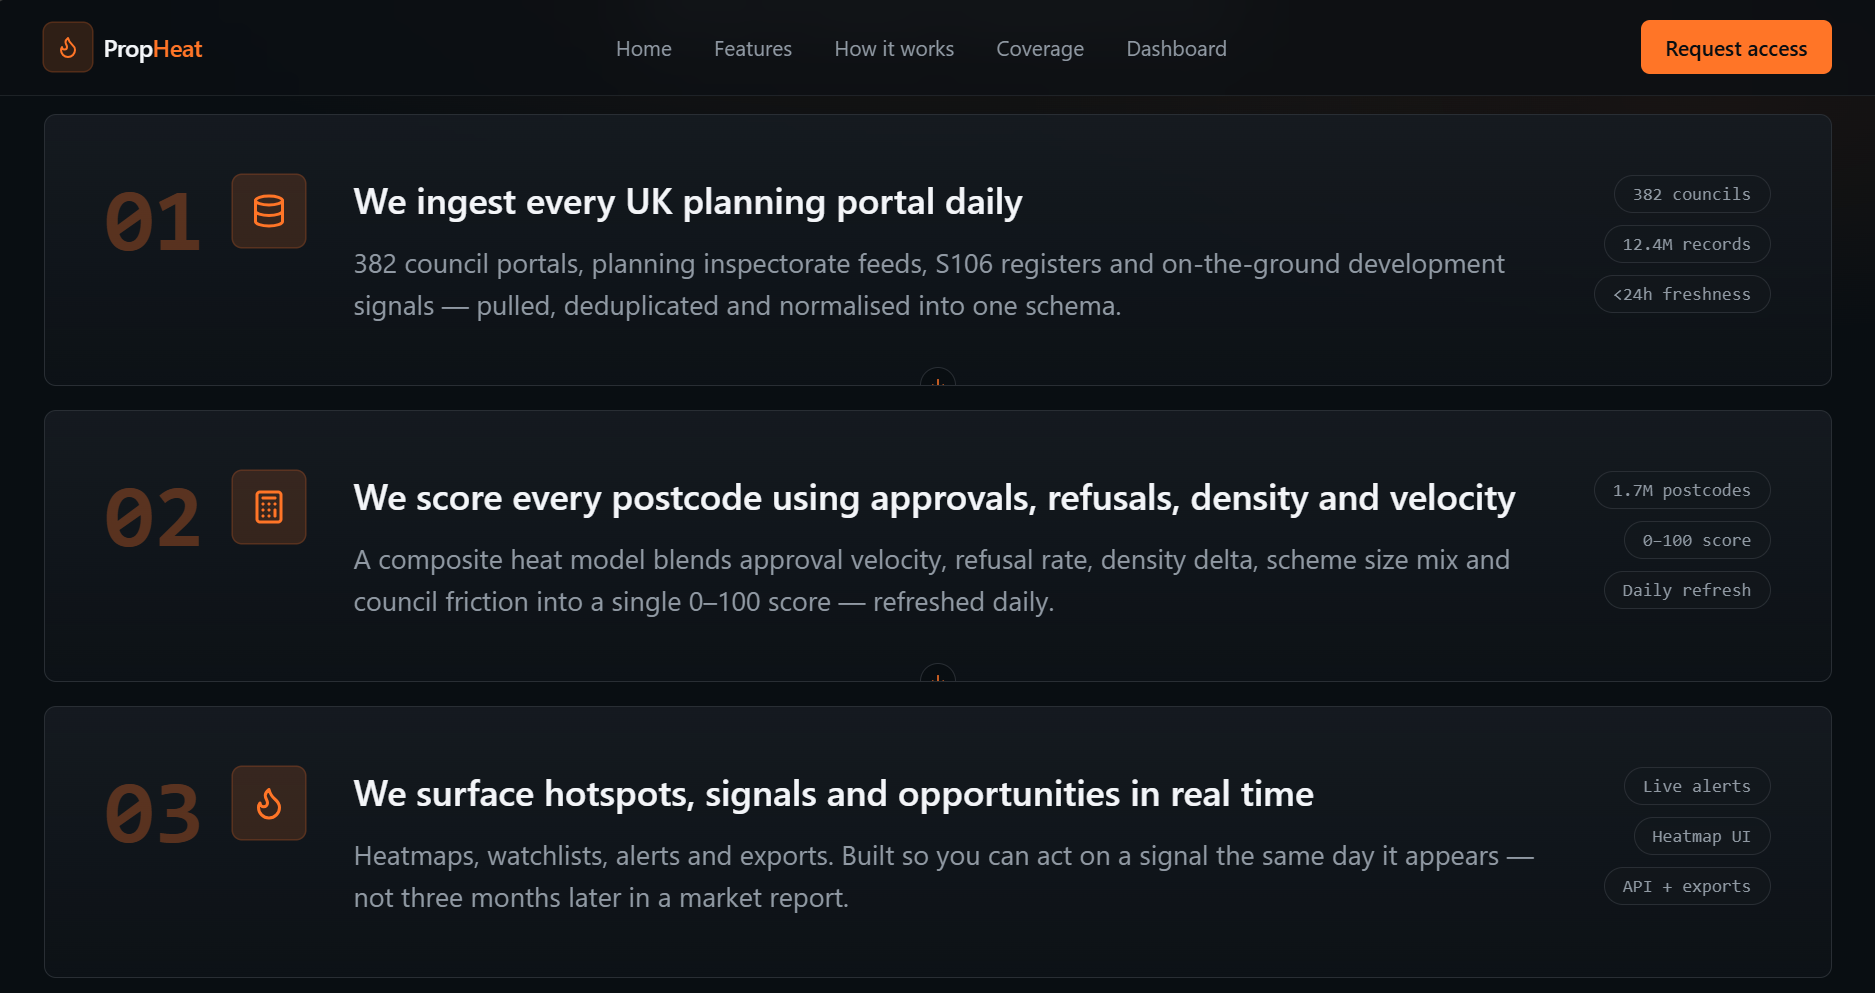Click the arrow connector below step 01
Viewport: 1875px width, 993px height.
tap(938, 378)
